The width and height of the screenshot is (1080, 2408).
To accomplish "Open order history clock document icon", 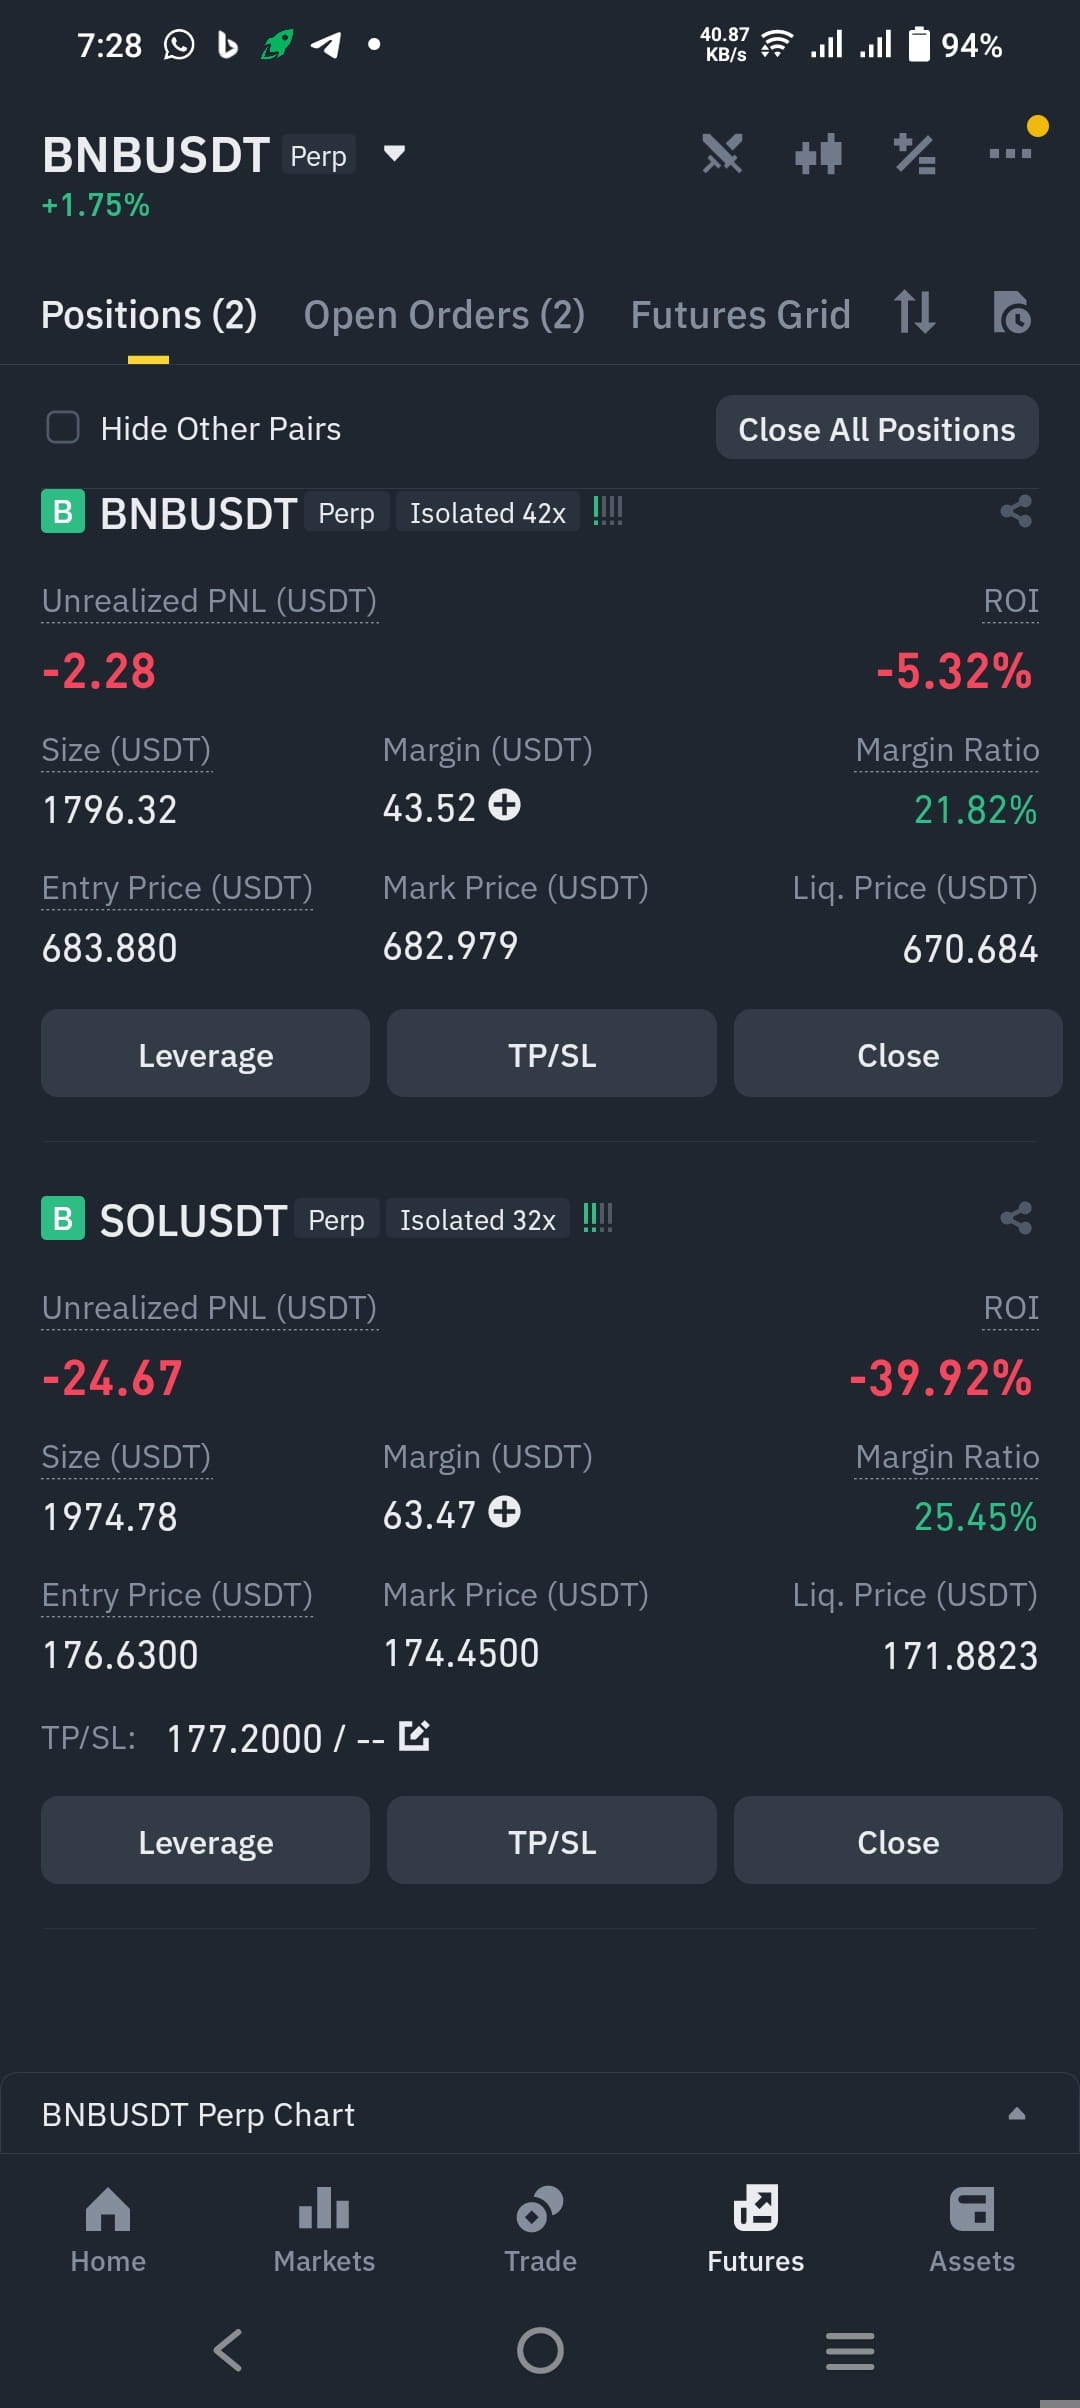I will (x=1012, y=313).
